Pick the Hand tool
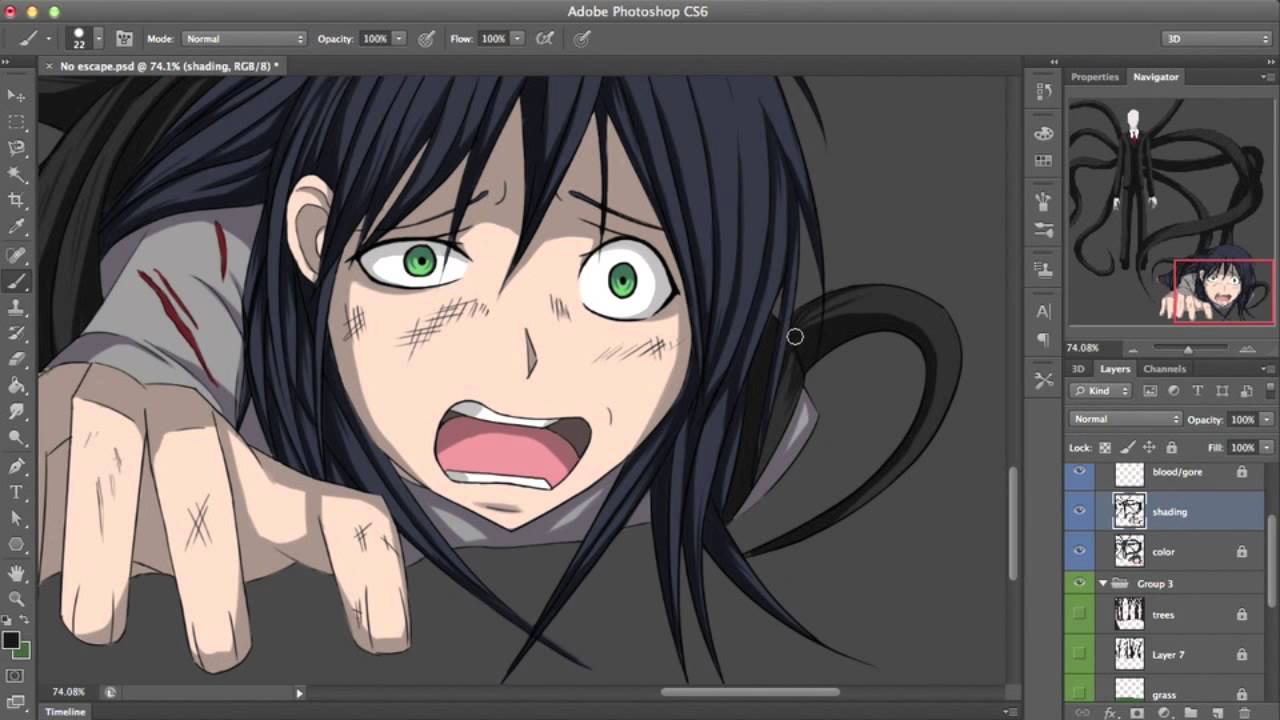The width and height of the screenshot is (1280, 720). click(x=16, y=573)
